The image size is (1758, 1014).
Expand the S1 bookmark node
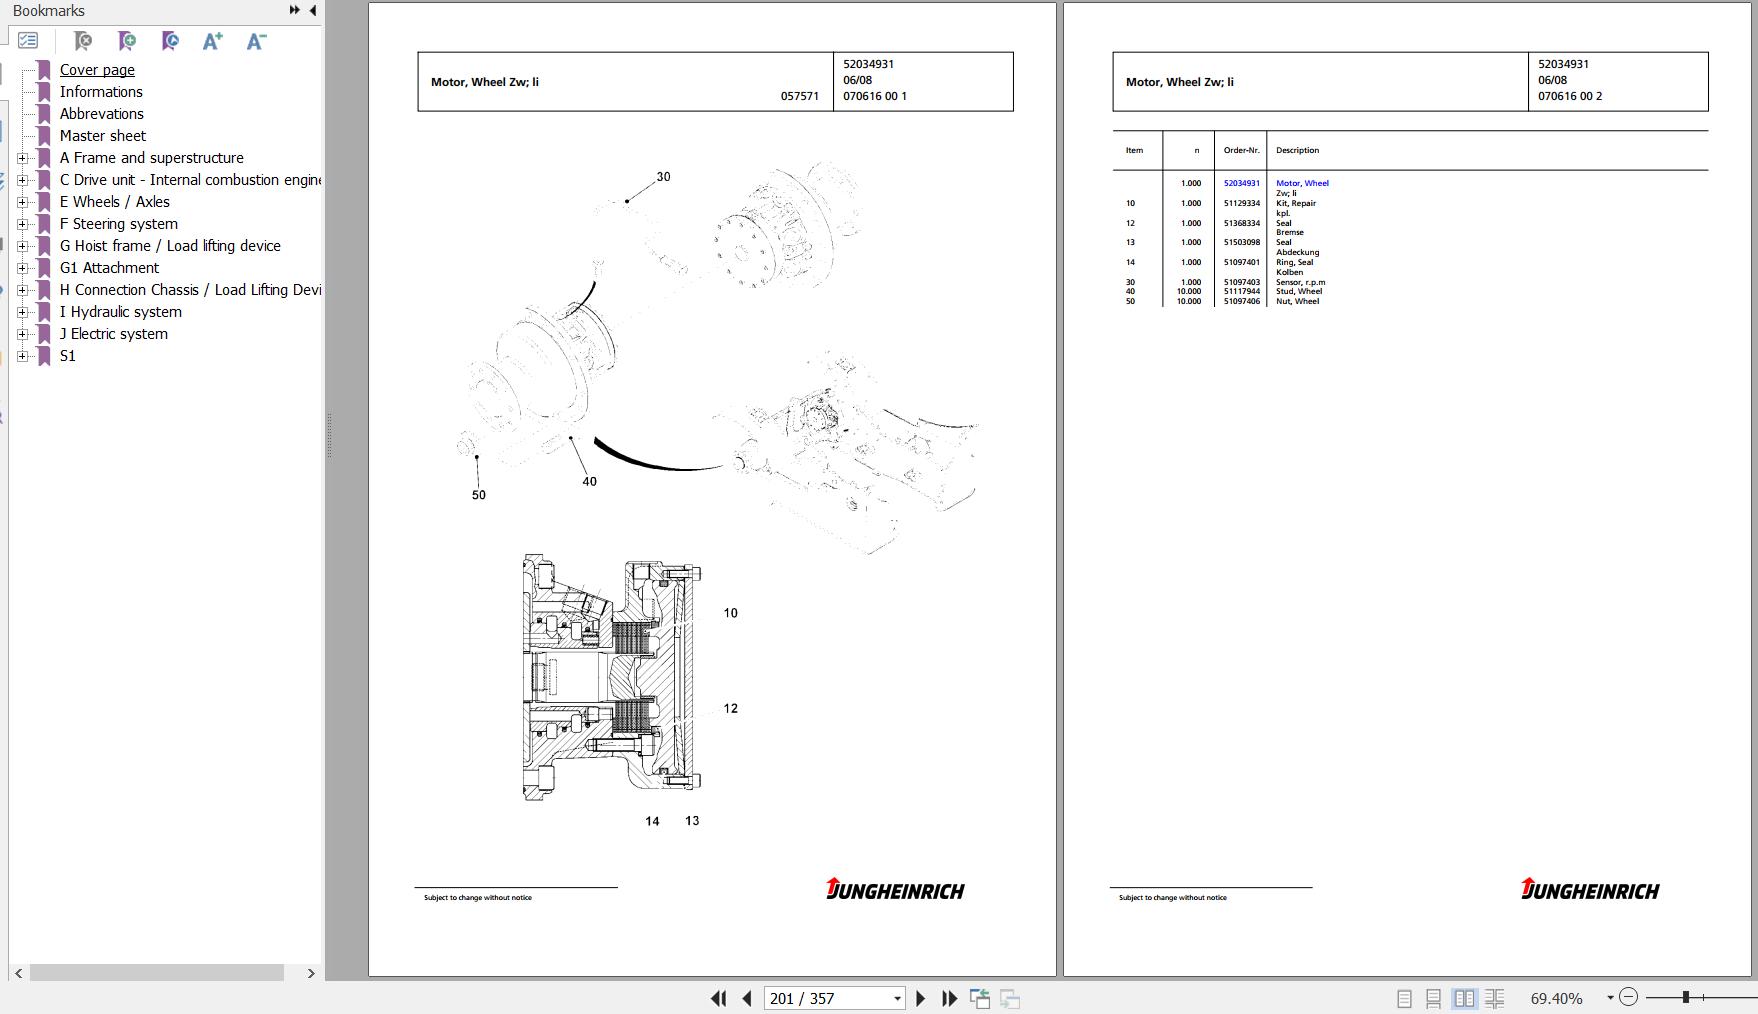click(23, 356)
